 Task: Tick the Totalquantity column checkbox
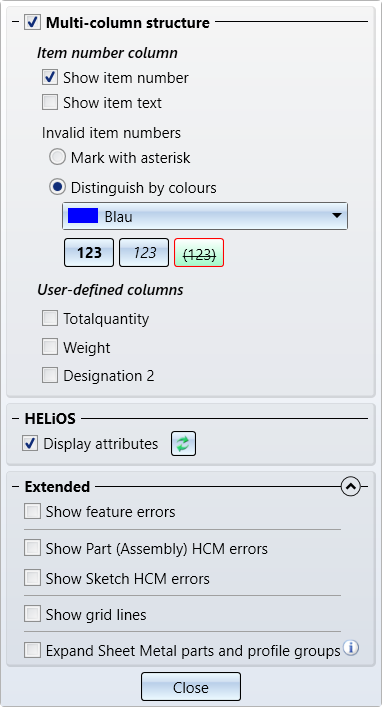click(50, 318)
